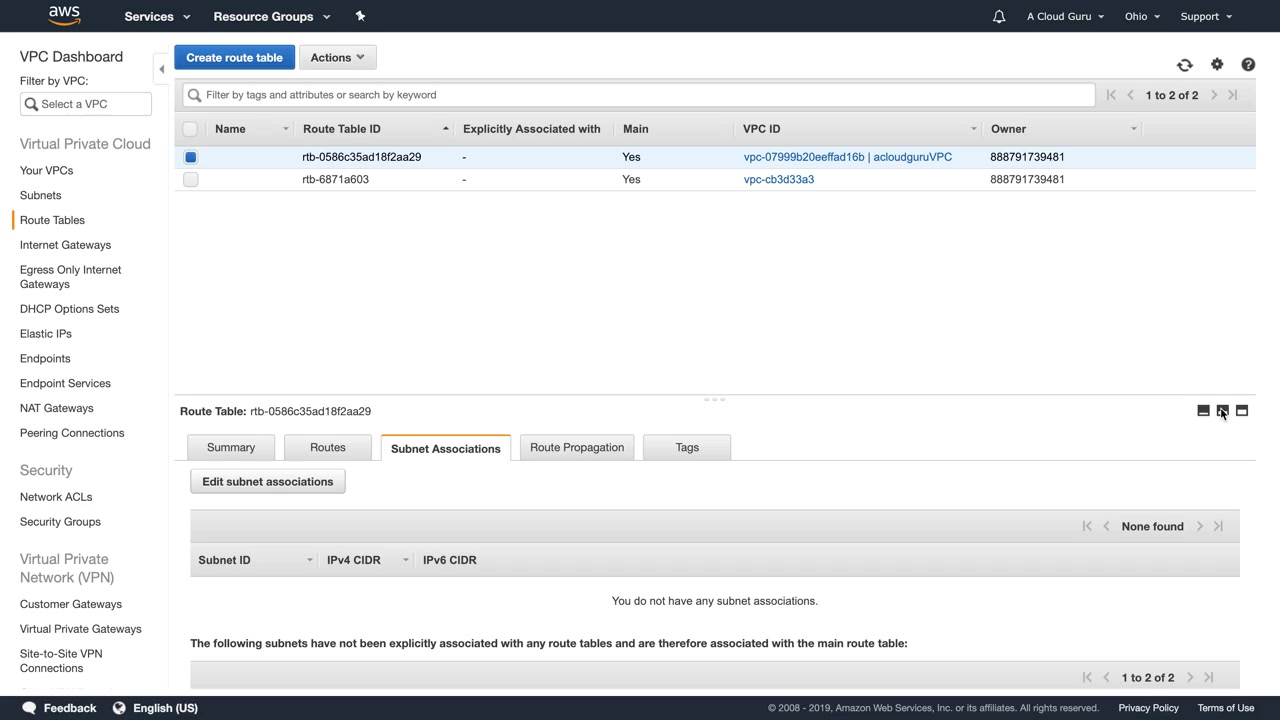Click the pin shortcuts icon
This screenshot has height=720, width=1280.
pos(360,16)
